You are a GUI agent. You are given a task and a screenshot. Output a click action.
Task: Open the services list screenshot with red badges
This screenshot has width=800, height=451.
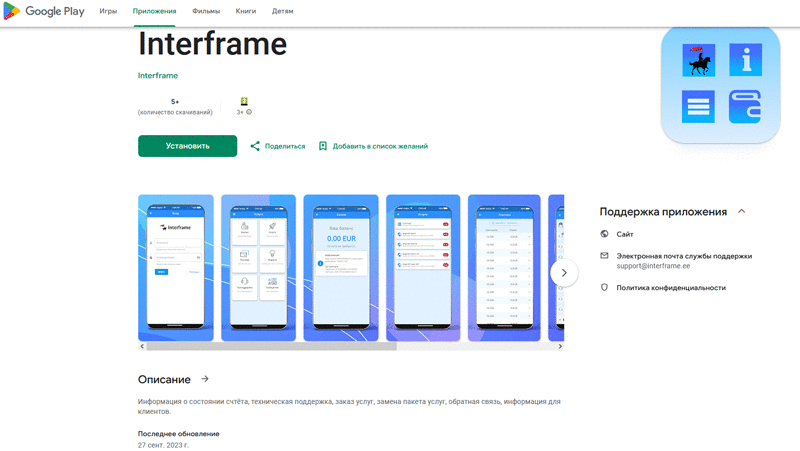pos(423,268)
